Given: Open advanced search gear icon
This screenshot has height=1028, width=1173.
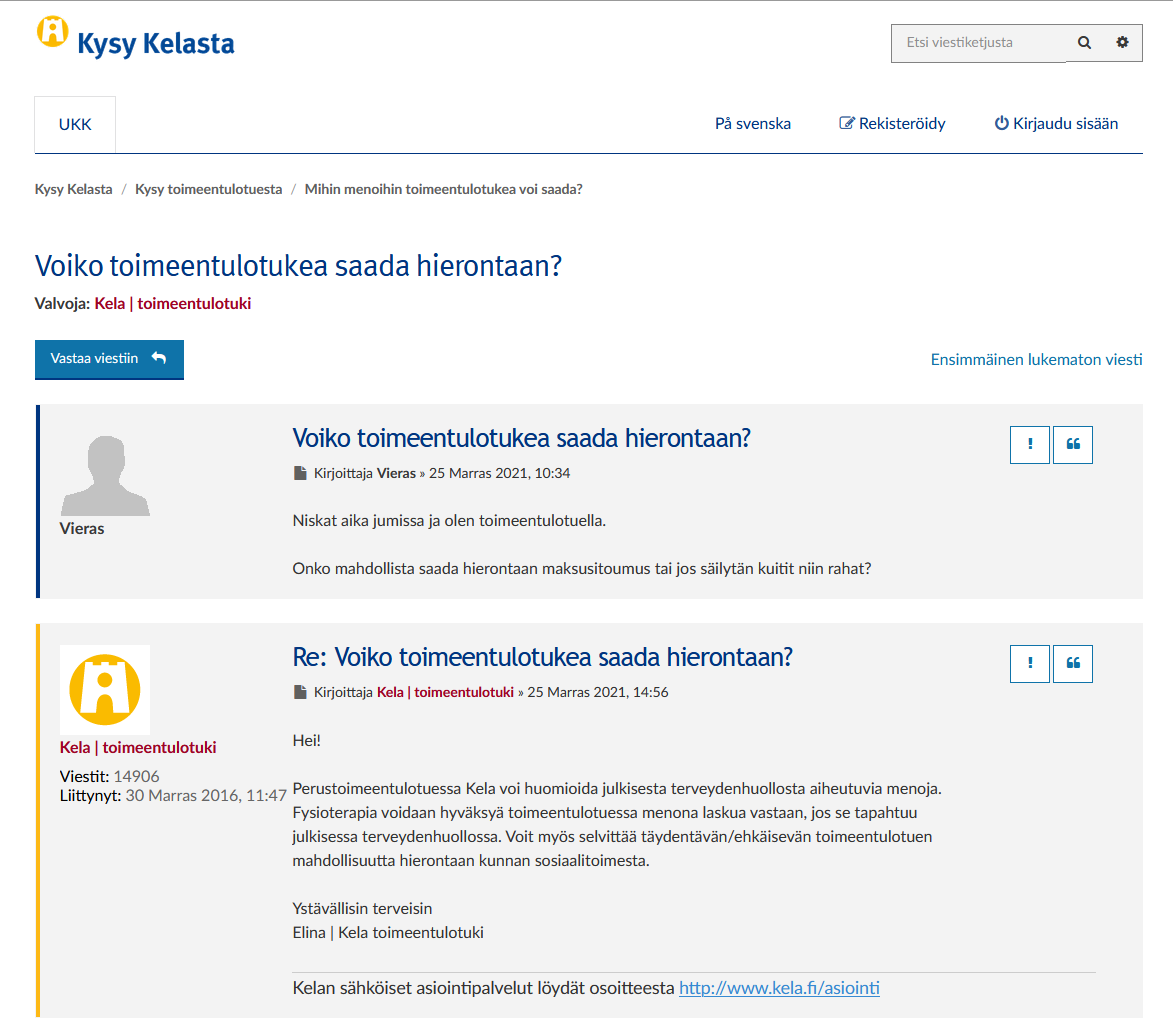Looking at the screenshot, I should tap(1122, 43).
